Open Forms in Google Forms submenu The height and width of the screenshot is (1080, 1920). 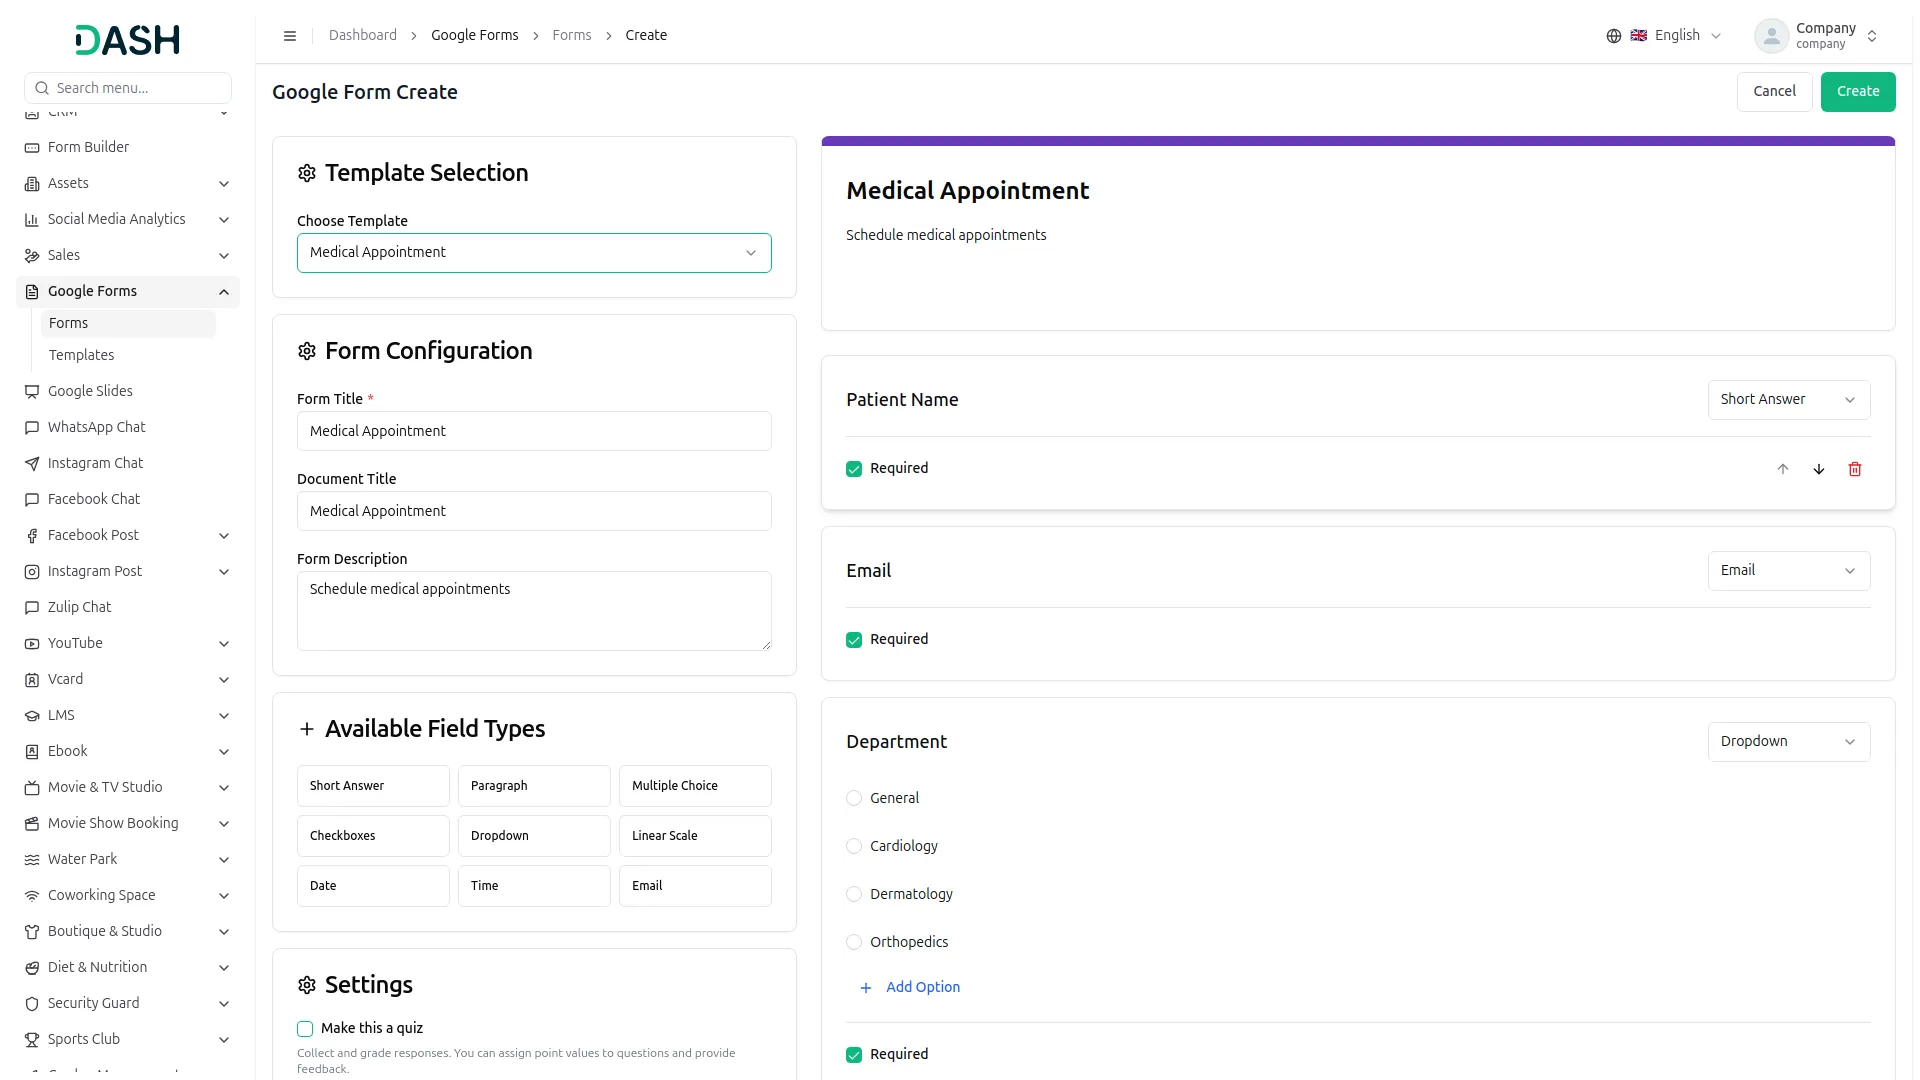(x=128, y=323)
